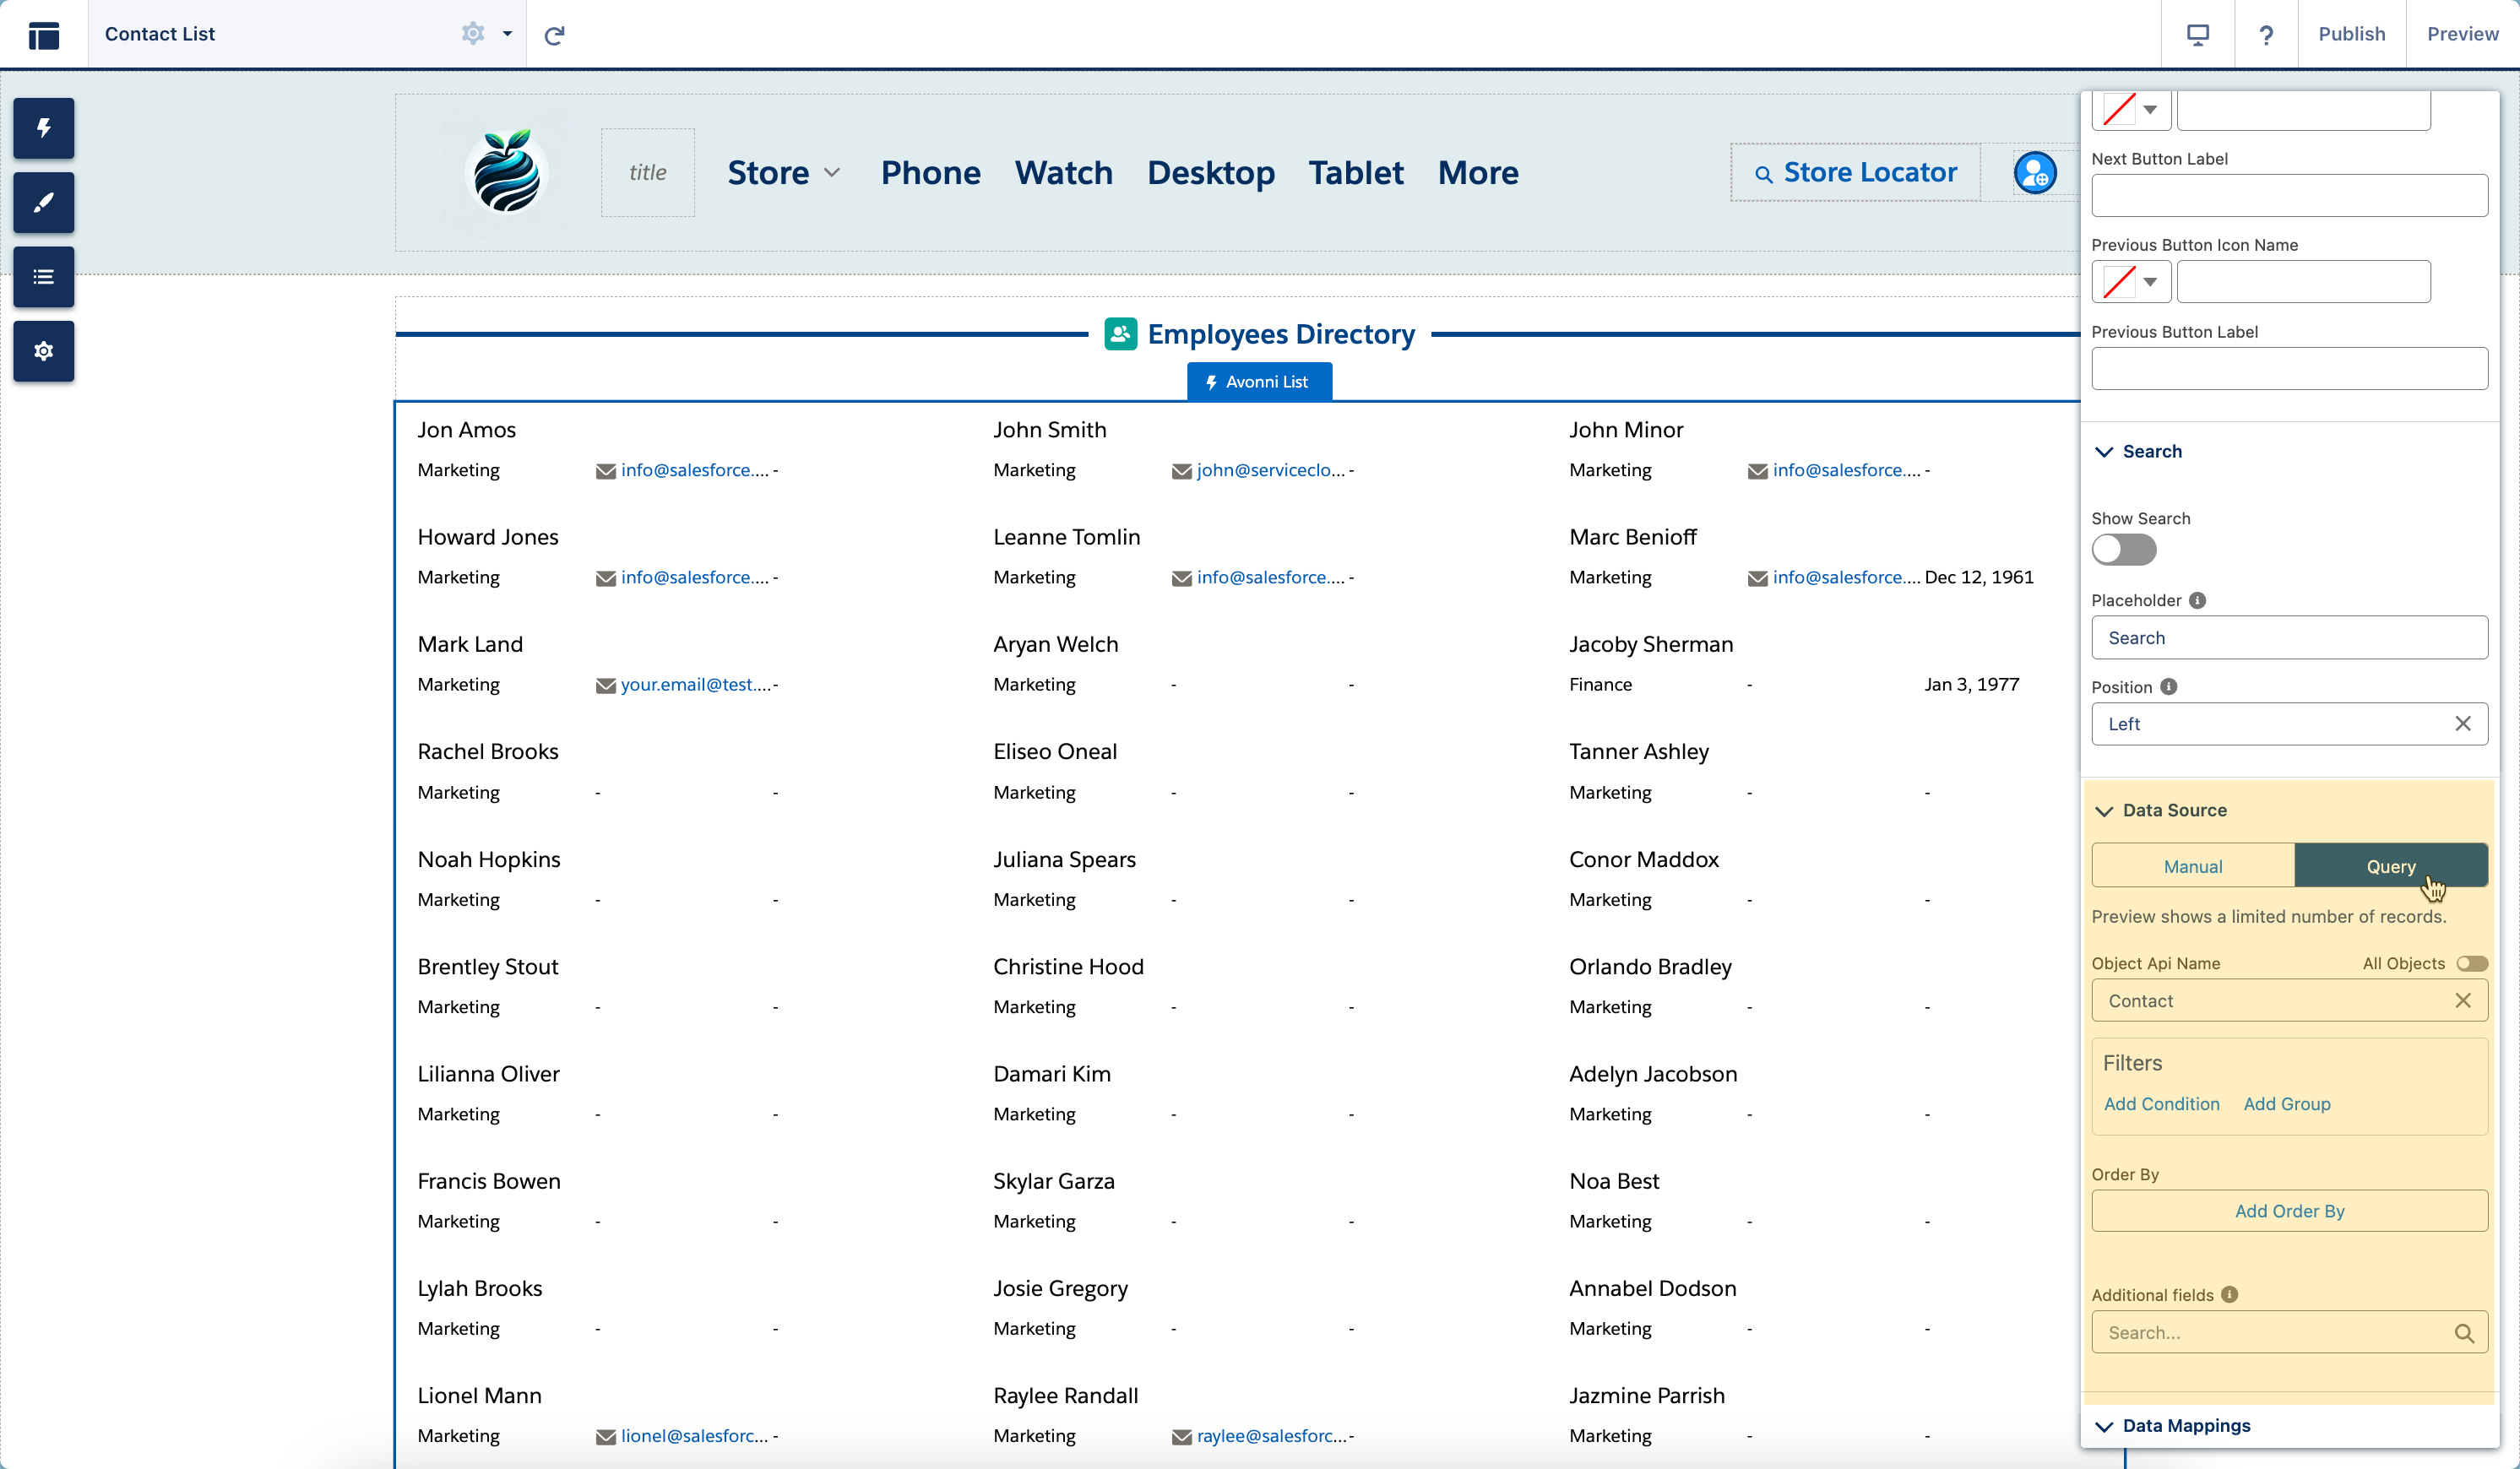This screenshot has height=1469, width=2520.
Task: Open the Page Structure list panel
Action: [43, 277]
